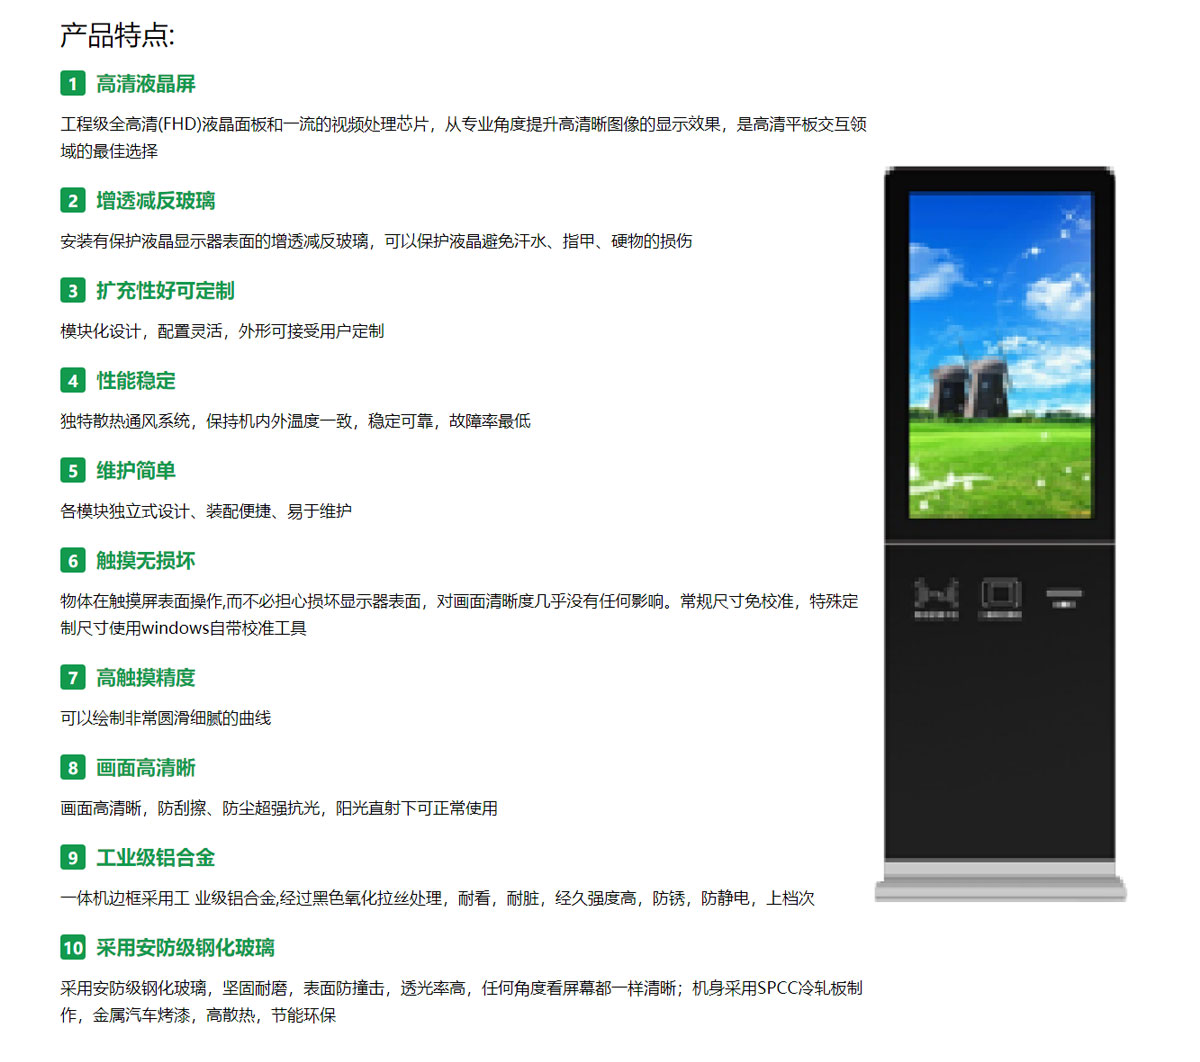
Task: Click the green number 7 badge
Action: [72, 677]
